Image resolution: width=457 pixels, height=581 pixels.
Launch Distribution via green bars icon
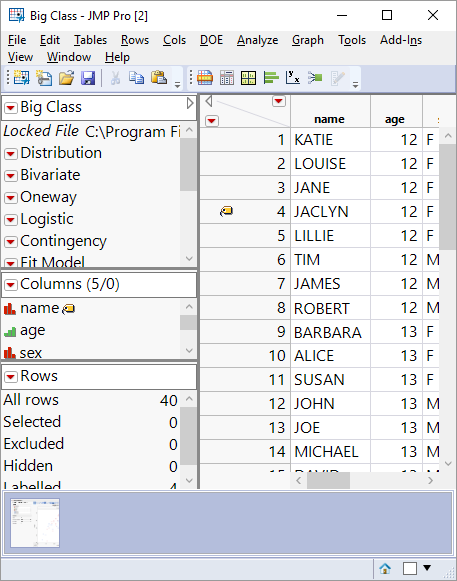[271, 78]
